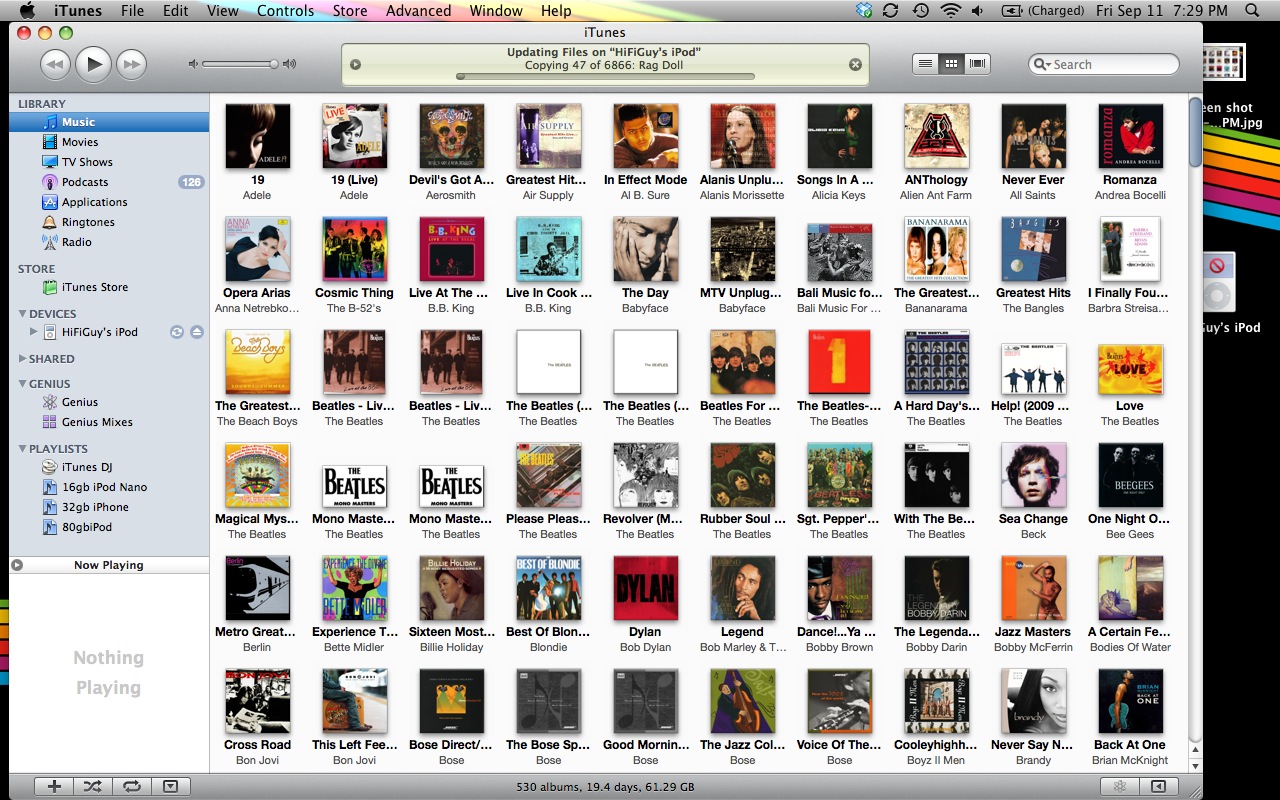Switch to list view
This screenshot has width=1280, height=800.
926,64
